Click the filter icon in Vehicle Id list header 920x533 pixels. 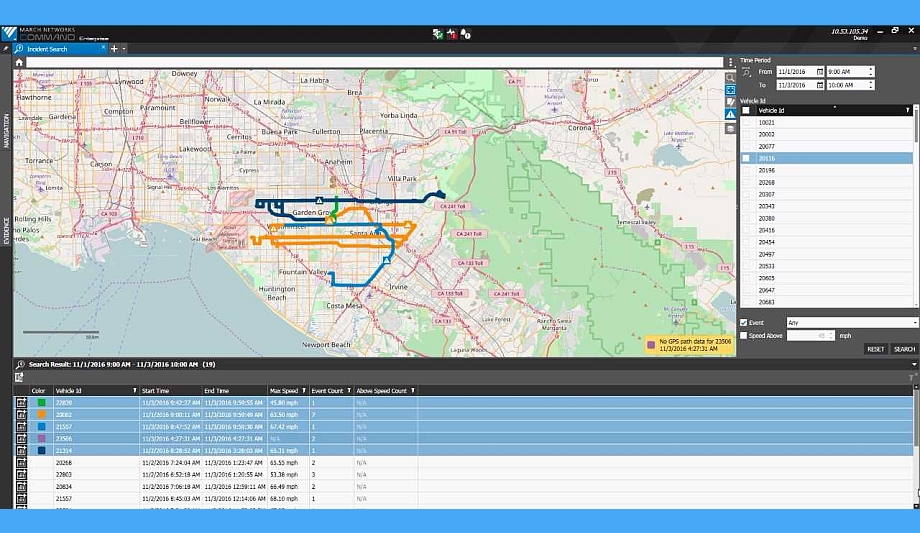(x=907, y=110)
